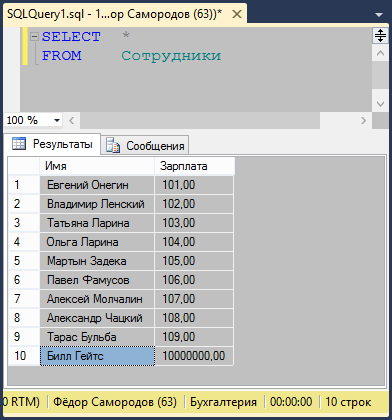Select the Евгений Онегин cell
Image resolution: width=392 pixels, height=420 pixels.
coord(97,185)
